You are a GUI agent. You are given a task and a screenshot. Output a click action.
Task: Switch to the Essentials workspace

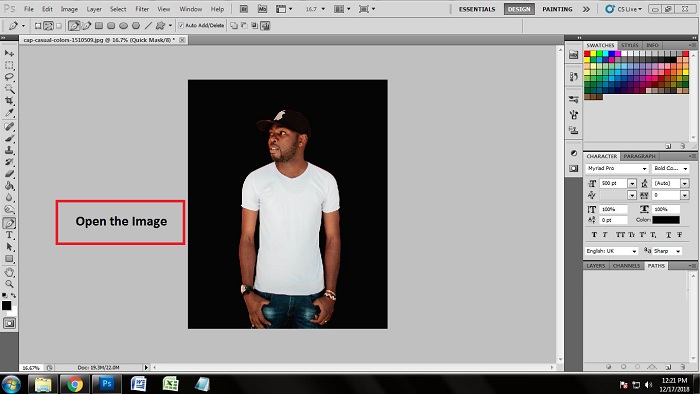pos(477,9)
